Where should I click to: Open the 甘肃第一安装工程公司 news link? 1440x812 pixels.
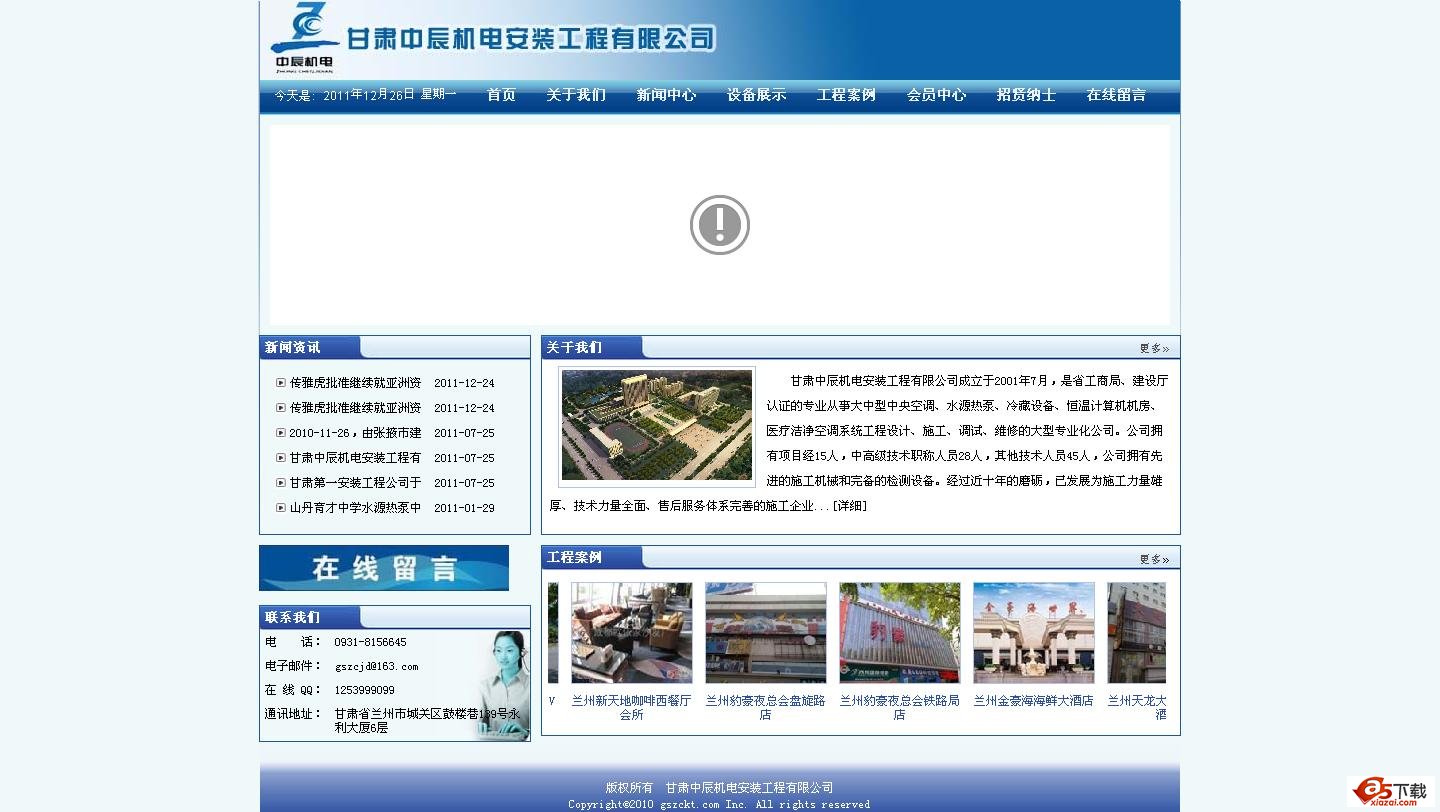(x=355, y=483)
